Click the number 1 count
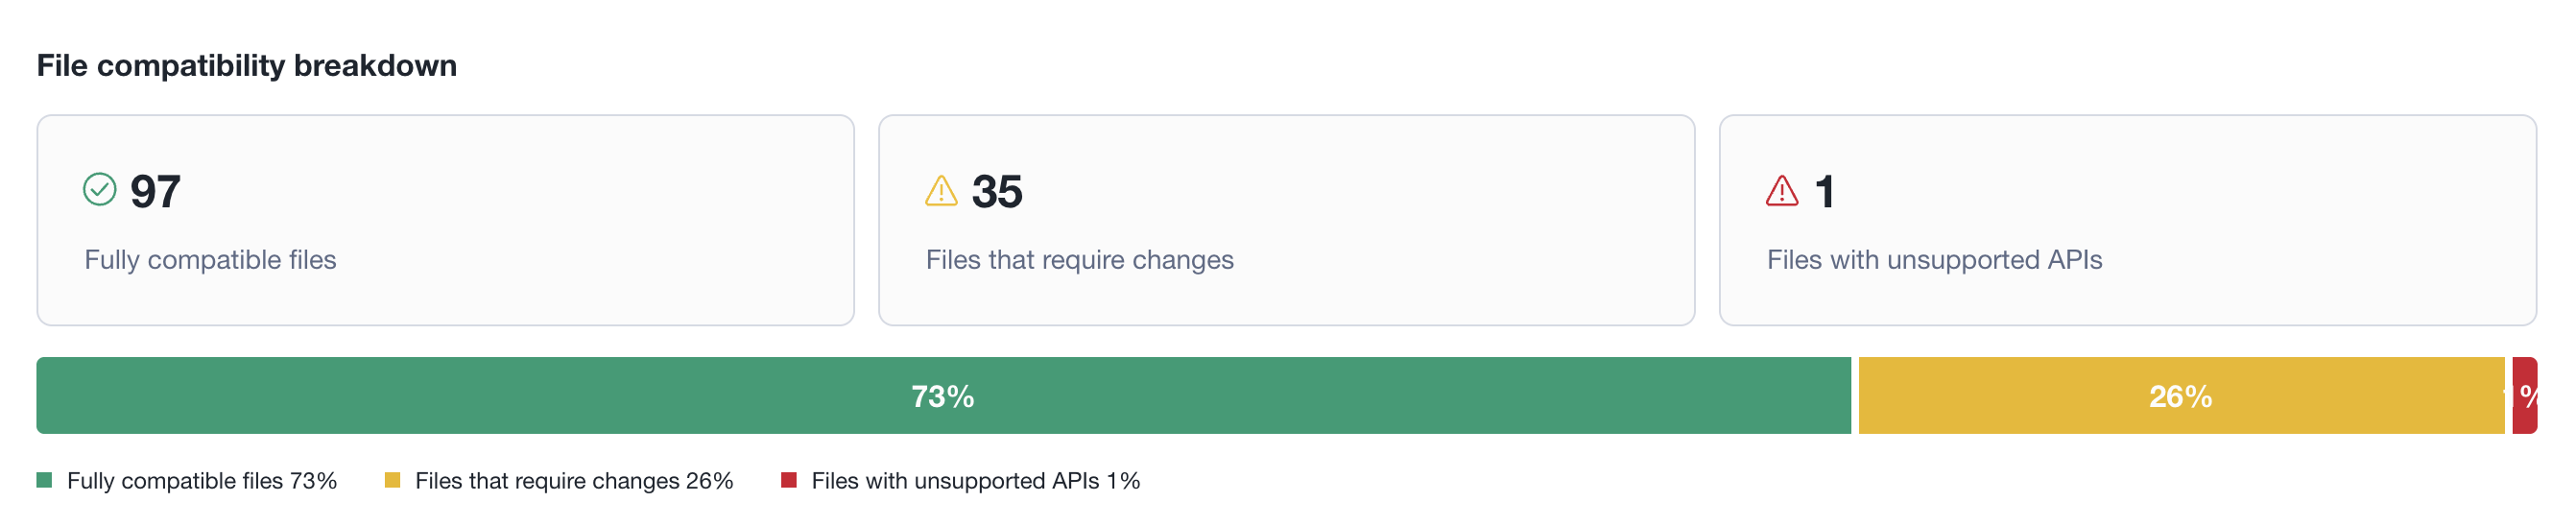 [x=1825, y=191]
